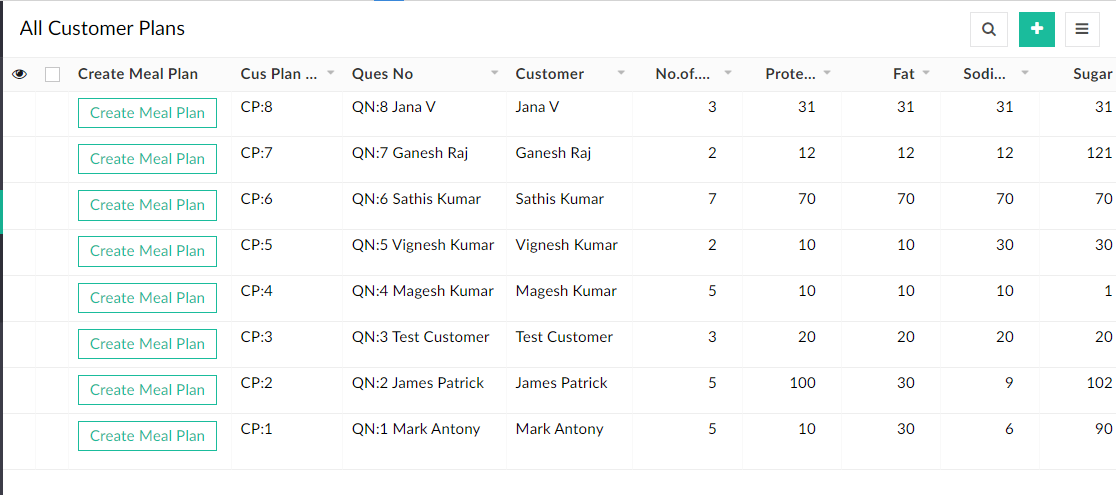
Task: Click the CP:4 plan number cell
Action: pos(256,291)
